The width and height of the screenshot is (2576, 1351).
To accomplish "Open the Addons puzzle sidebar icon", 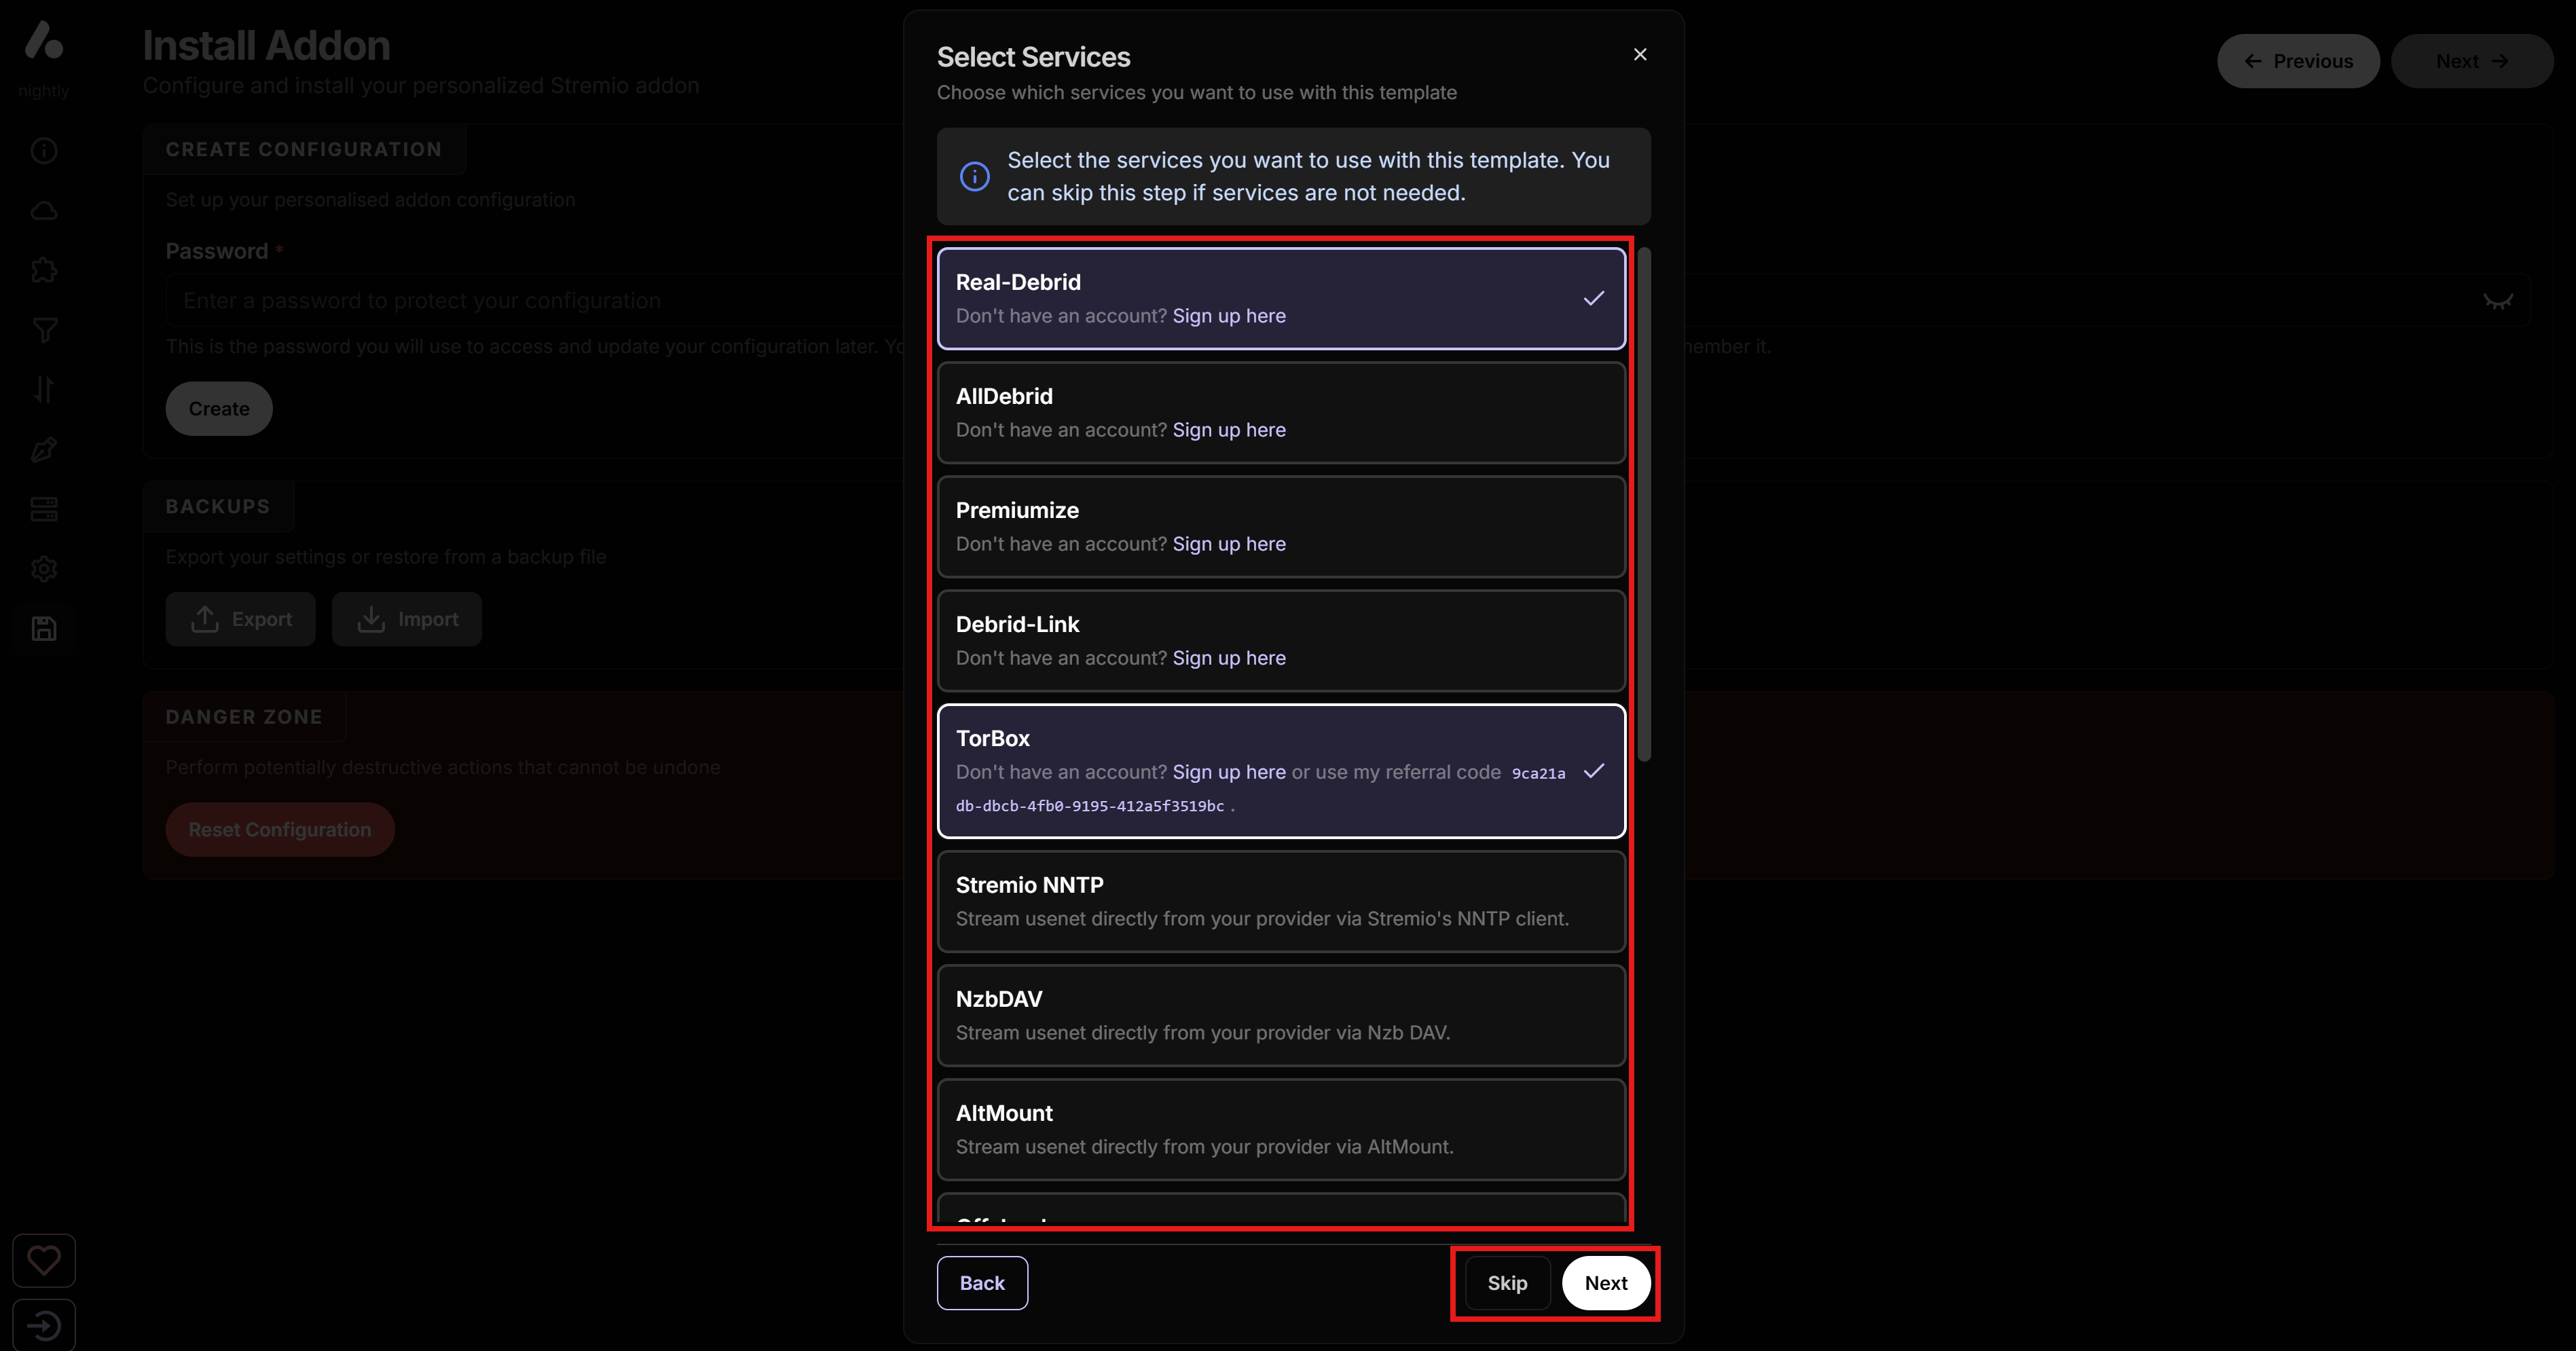I will [44, 270].
